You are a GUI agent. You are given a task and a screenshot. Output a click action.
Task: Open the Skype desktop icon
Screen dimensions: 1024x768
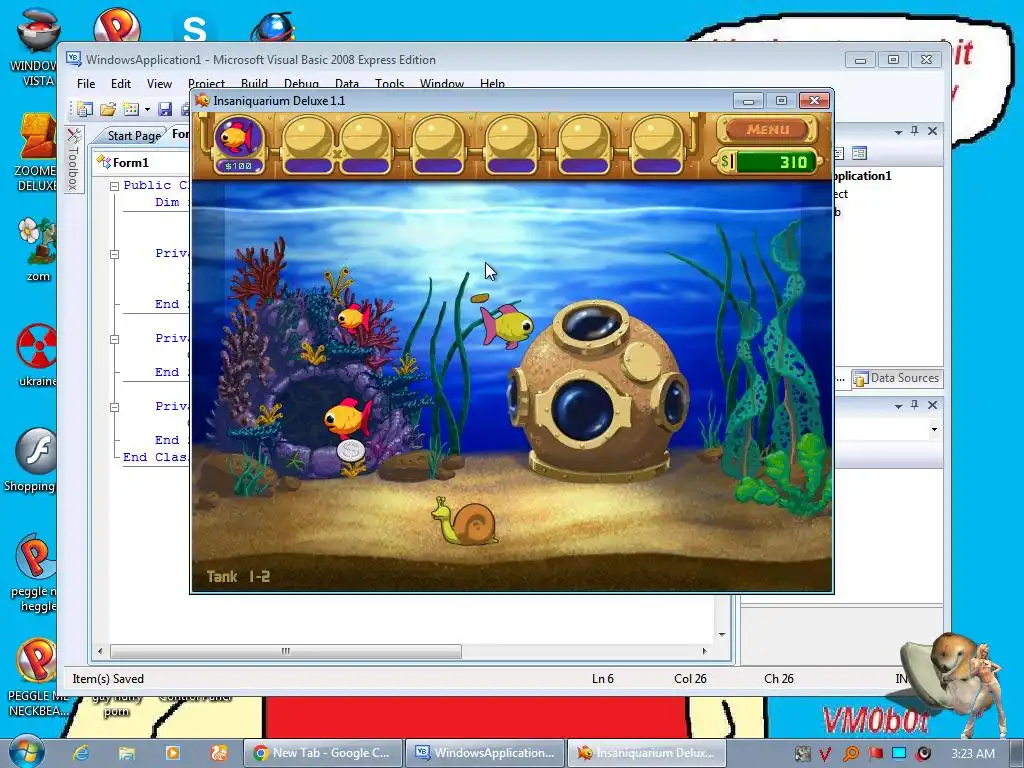pyautogui.click(x=195, y=27)
